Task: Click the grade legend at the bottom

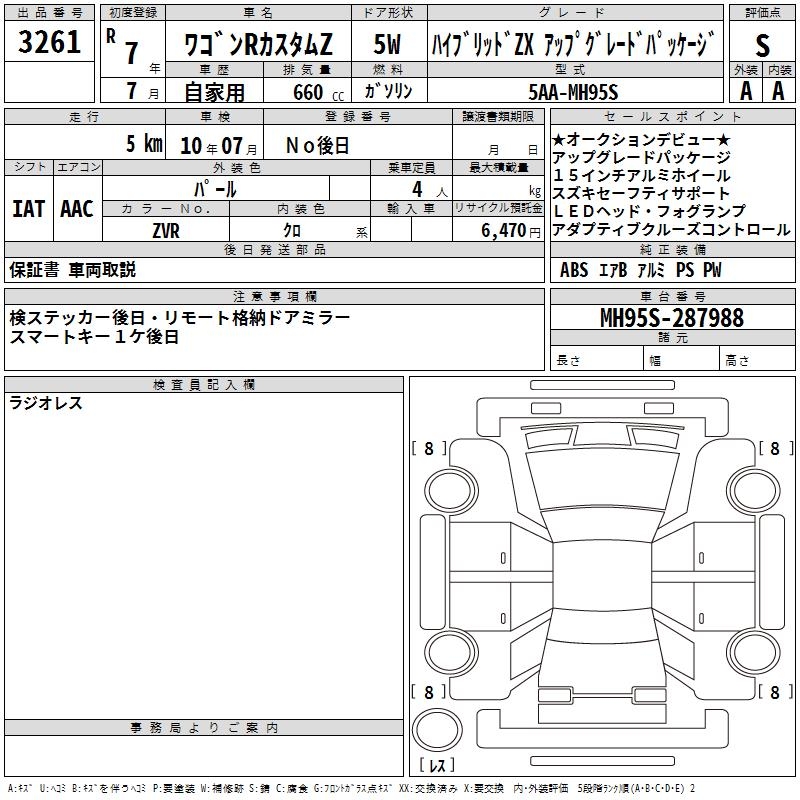Action: coord(351,788)
